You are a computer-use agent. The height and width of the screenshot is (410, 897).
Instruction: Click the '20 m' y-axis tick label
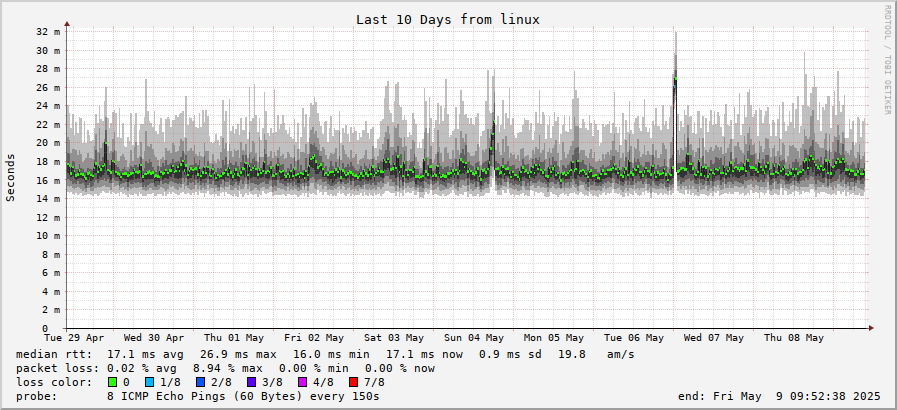click(x=48, y=143)
